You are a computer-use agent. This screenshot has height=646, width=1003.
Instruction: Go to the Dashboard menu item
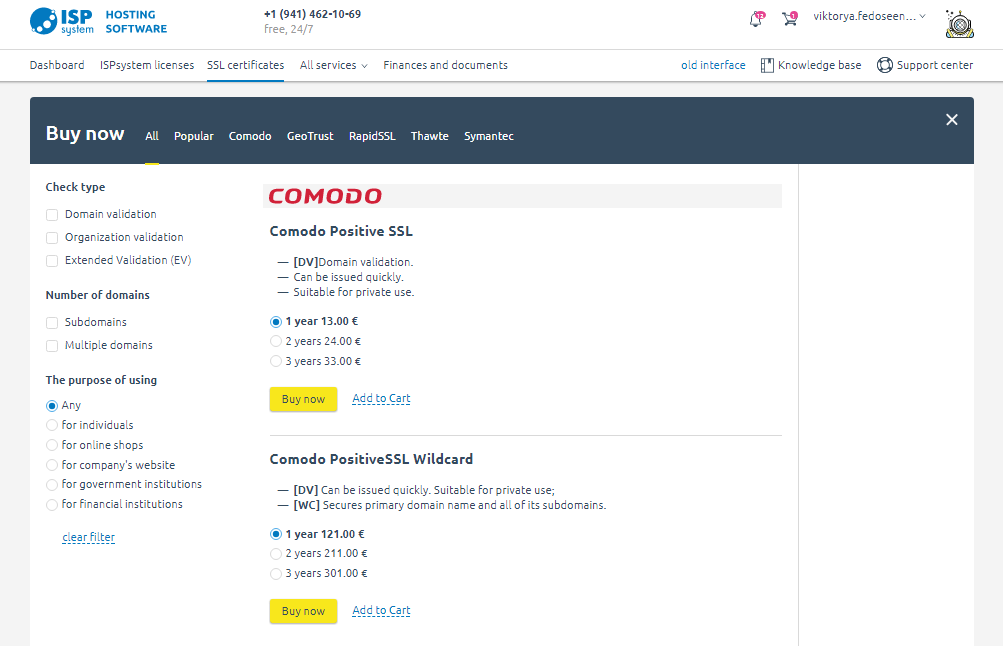[57, 65]
